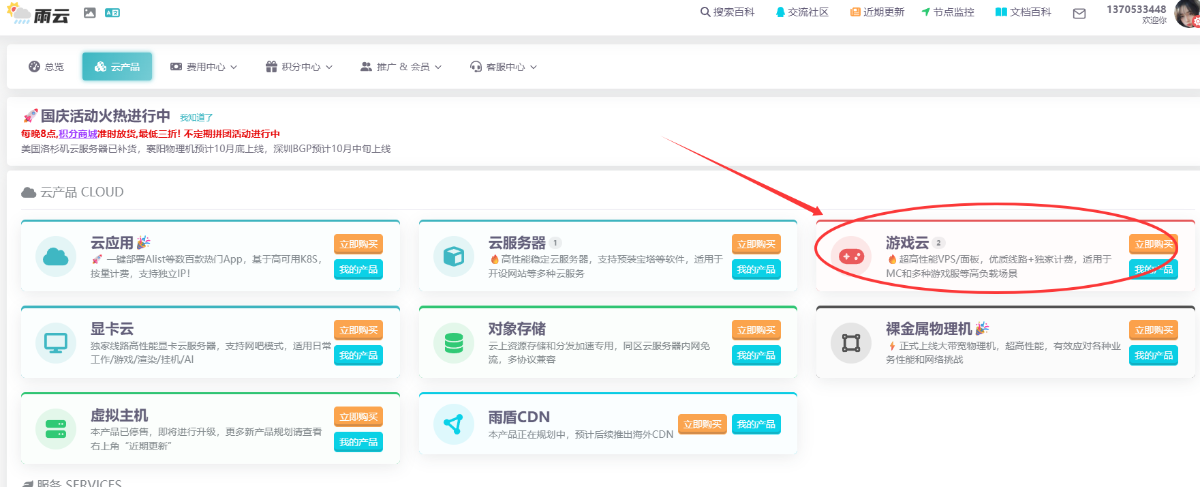1200x487 pixels.
Task: Expand the 费用中心 dropdown menu
Action: [203, 67]
